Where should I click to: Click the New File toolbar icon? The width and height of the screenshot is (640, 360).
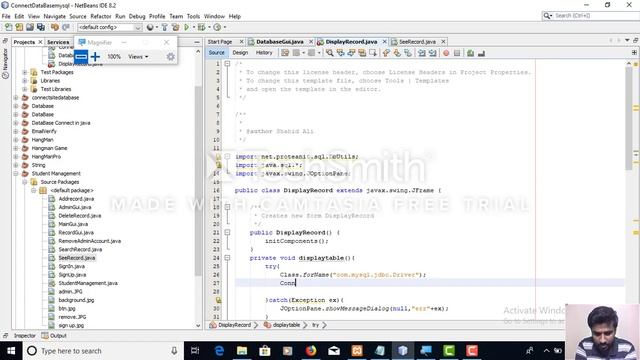(8, 27)
